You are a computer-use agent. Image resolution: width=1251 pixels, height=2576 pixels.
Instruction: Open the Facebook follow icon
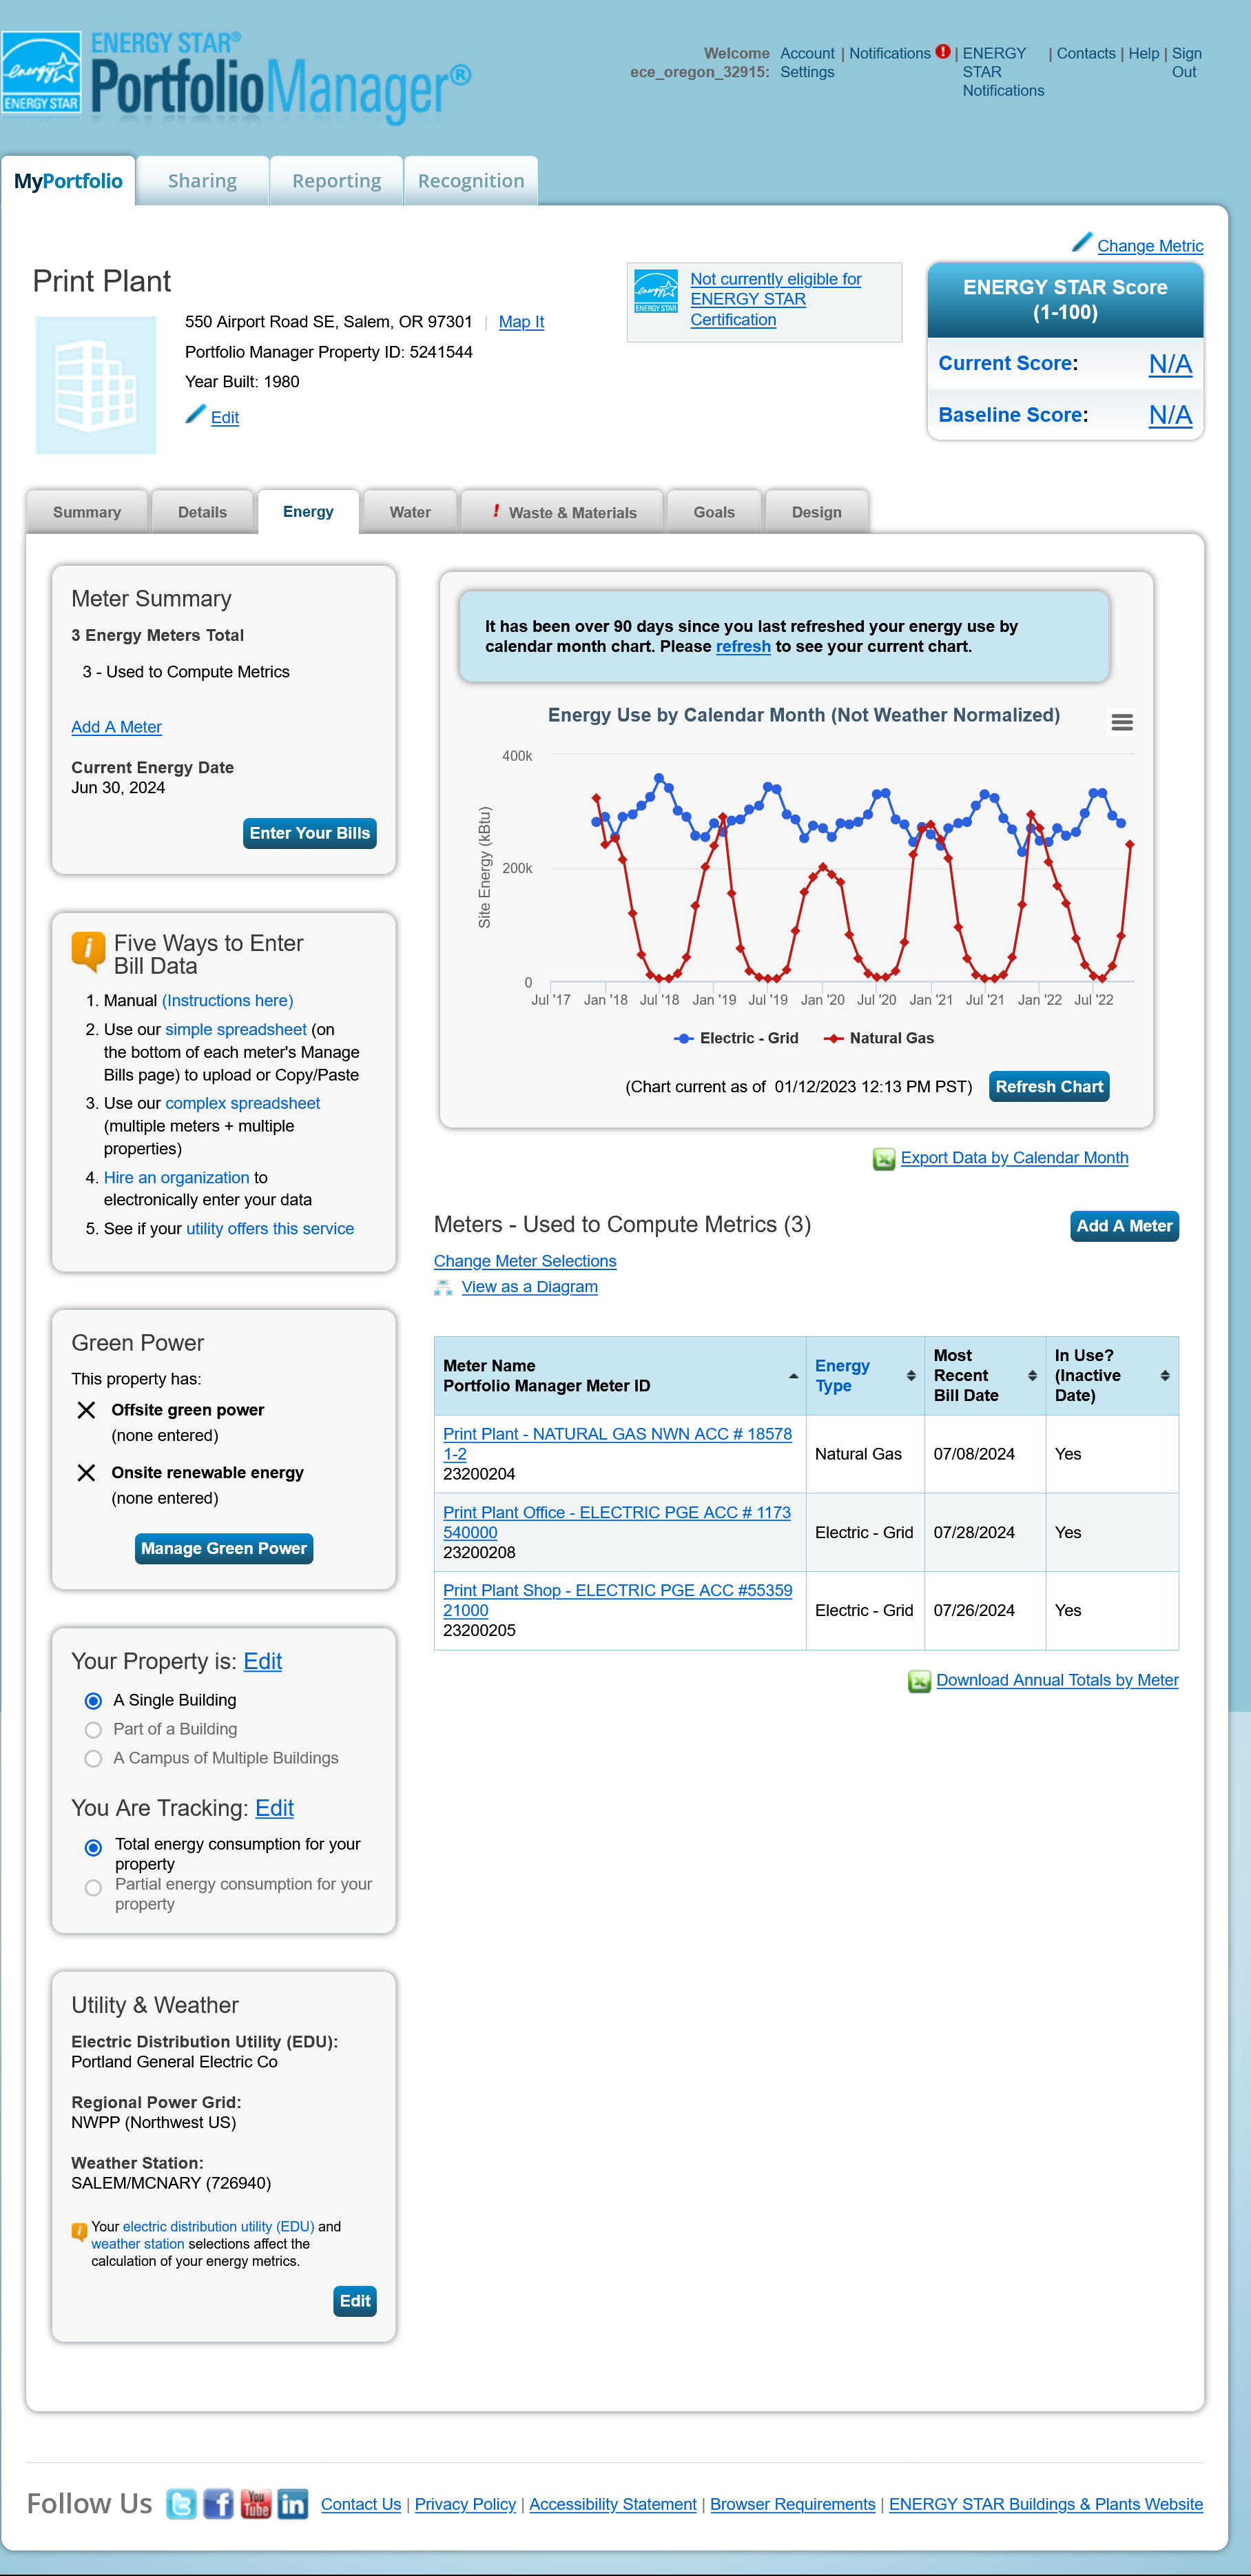click(x=218, y=2504)
